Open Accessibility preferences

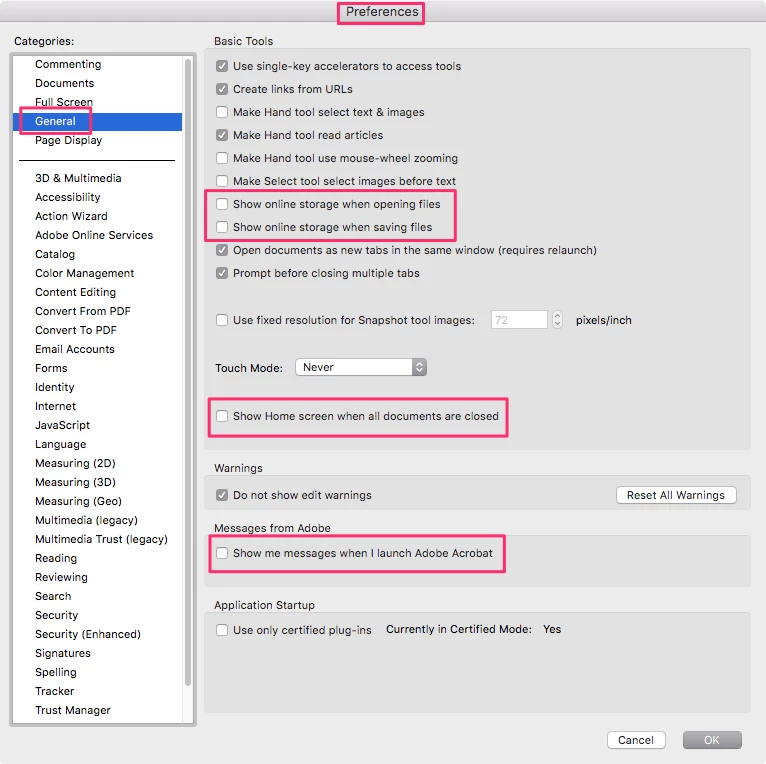[67, 197]
